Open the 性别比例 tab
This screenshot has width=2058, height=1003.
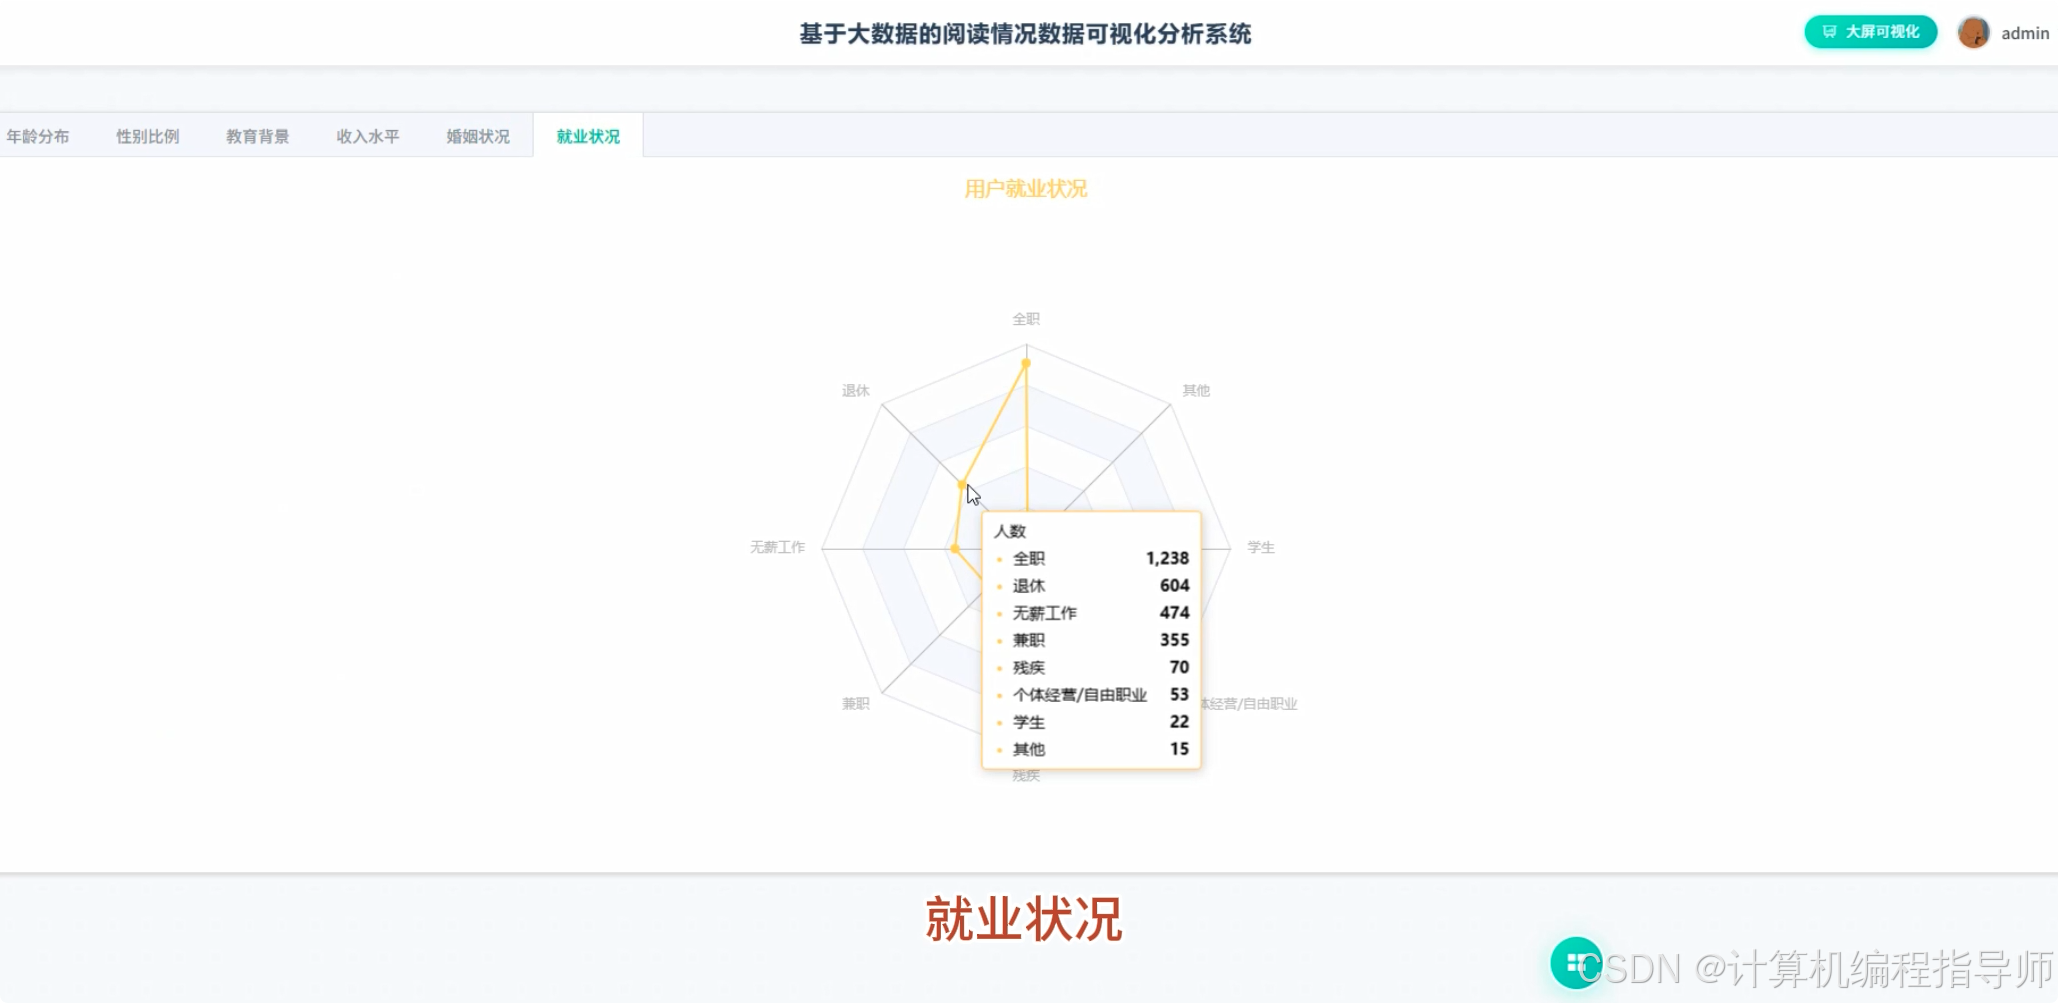pos(147,135)
